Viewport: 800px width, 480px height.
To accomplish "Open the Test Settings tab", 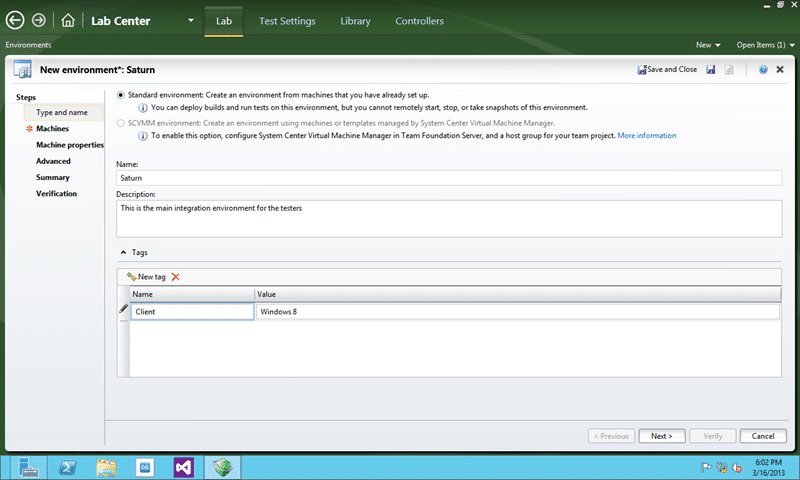I will coord(287,21).
